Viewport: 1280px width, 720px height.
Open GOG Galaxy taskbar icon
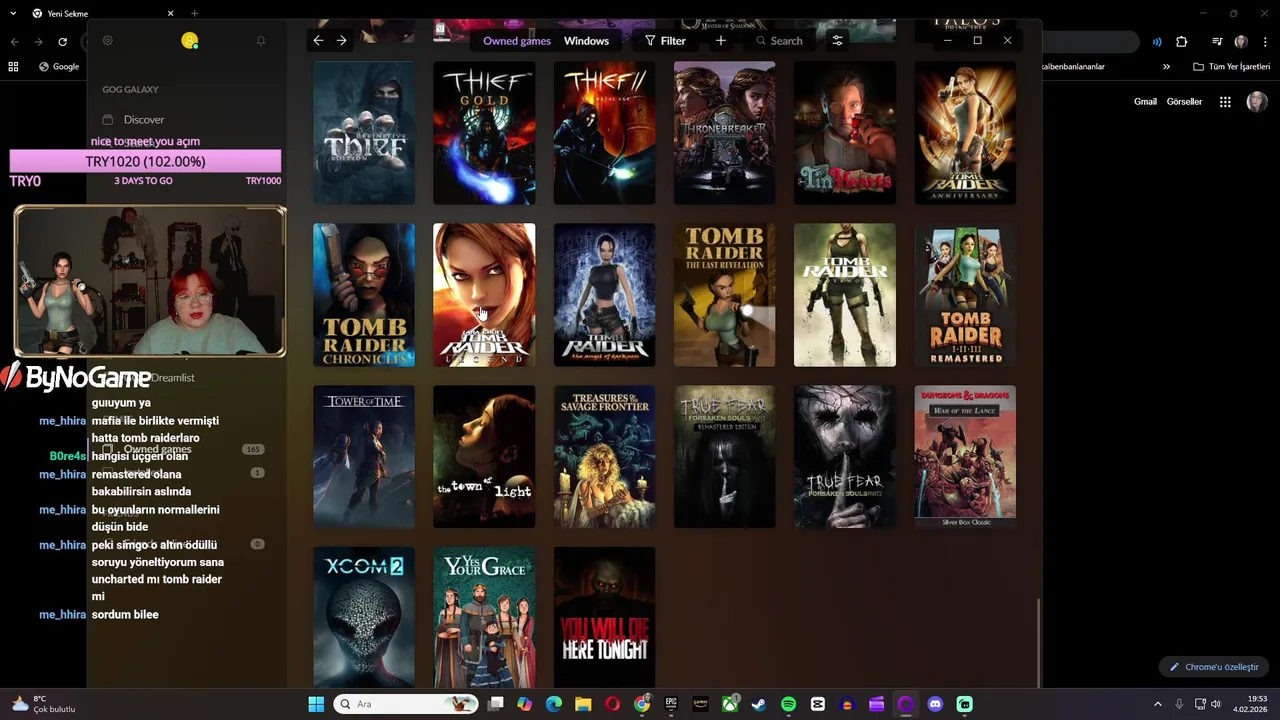906,704
